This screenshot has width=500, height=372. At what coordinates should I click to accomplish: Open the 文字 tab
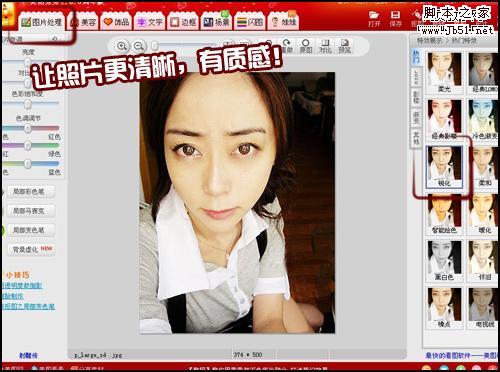pyautogui.click(x=150, y=22)
